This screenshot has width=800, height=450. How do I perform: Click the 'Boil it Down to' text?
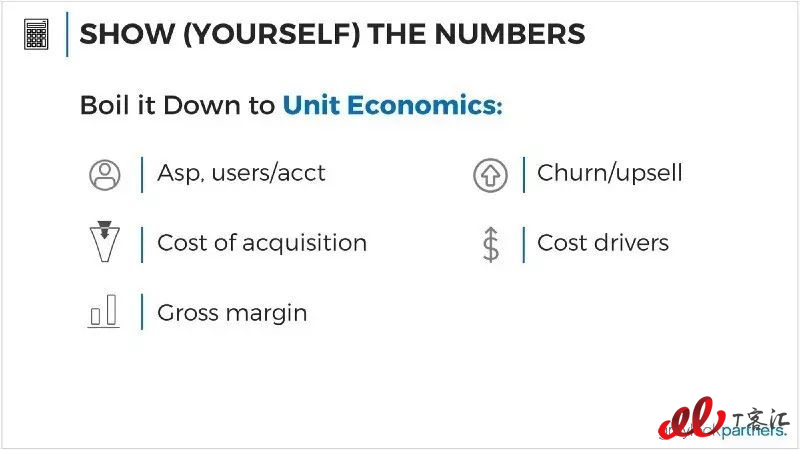178,106
